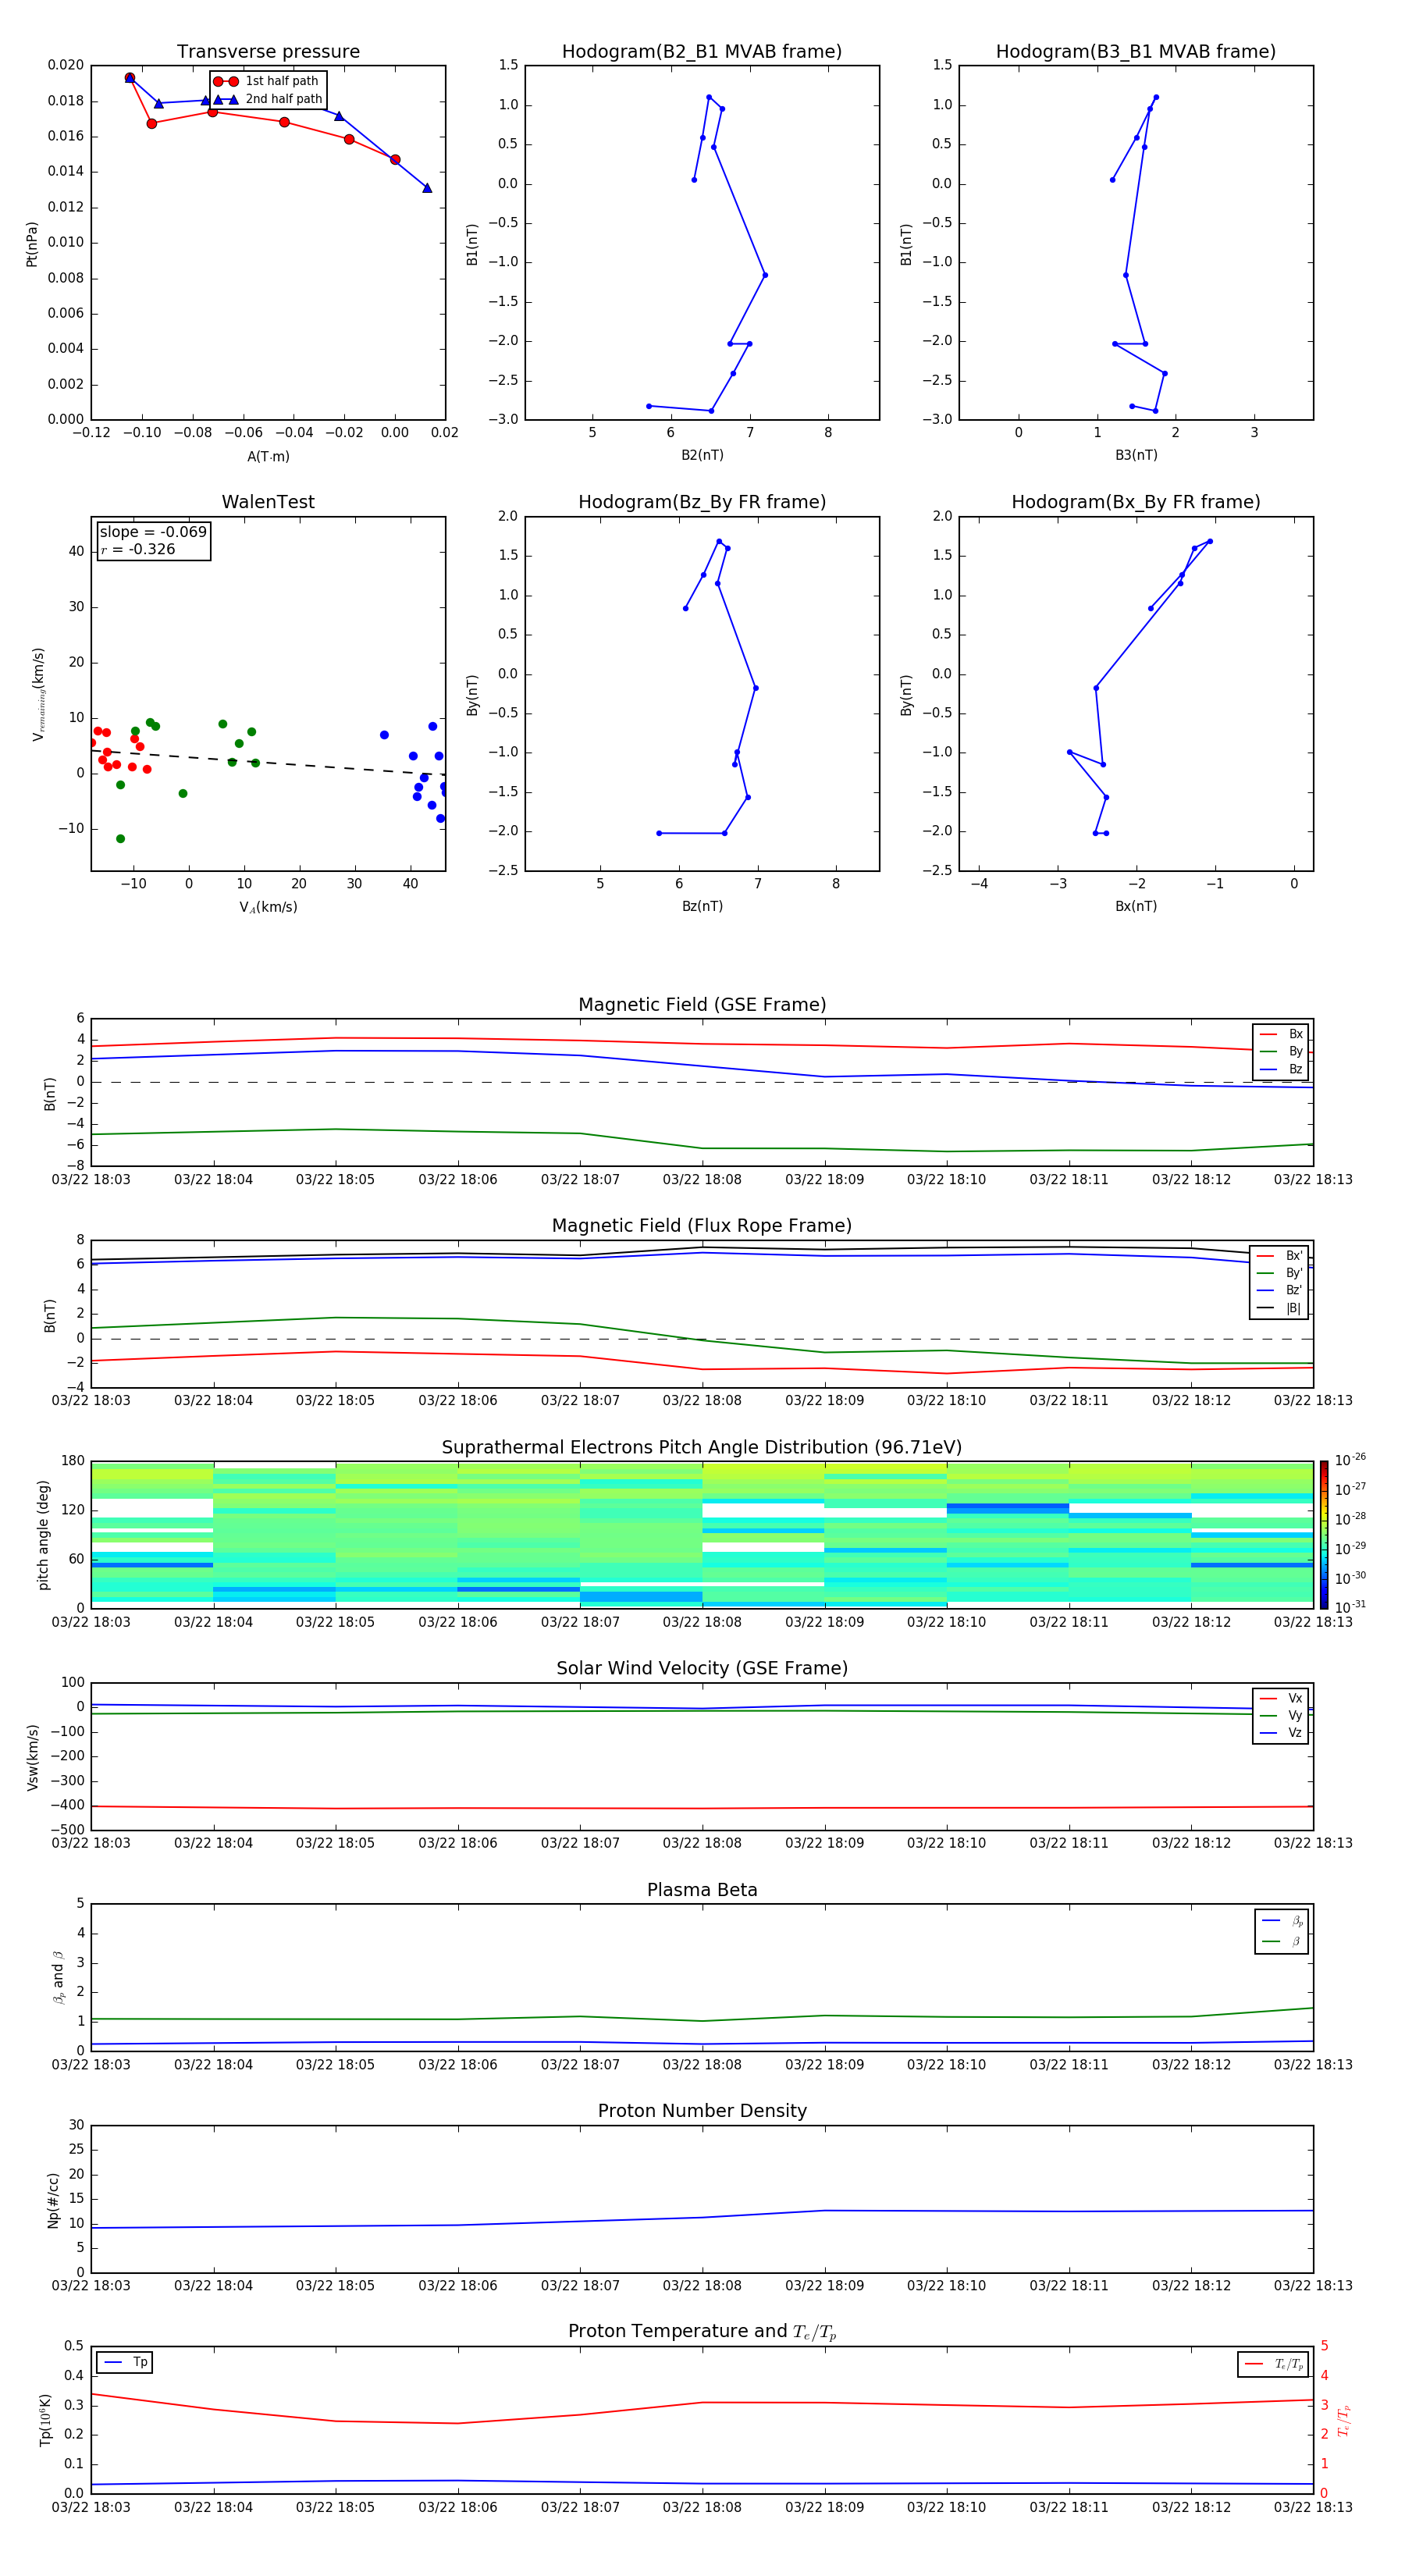Click the Transverse pressure plot title

coord(268,52)
